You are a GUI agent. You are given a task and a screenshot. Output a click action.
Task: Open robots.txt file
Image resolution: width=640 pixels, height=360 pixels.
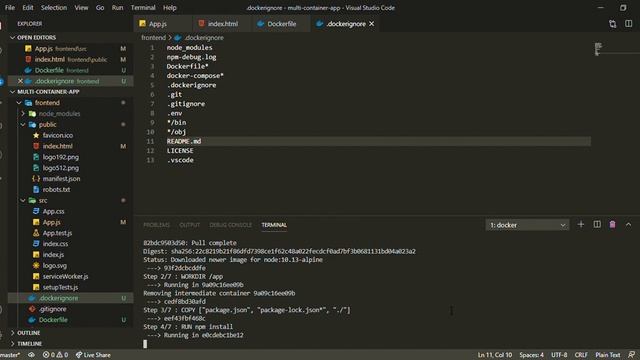pos(56,189)
